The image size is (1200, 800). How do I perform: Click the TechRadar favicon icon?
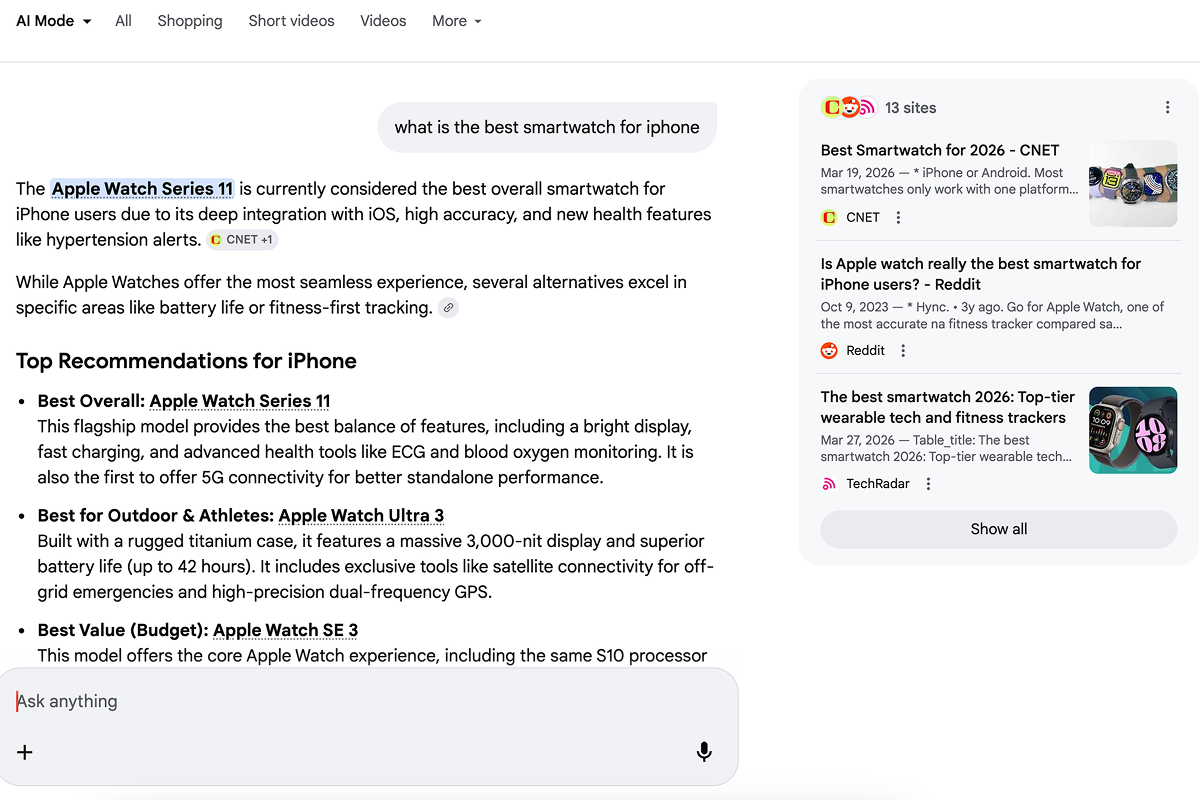tap(829, 484)
